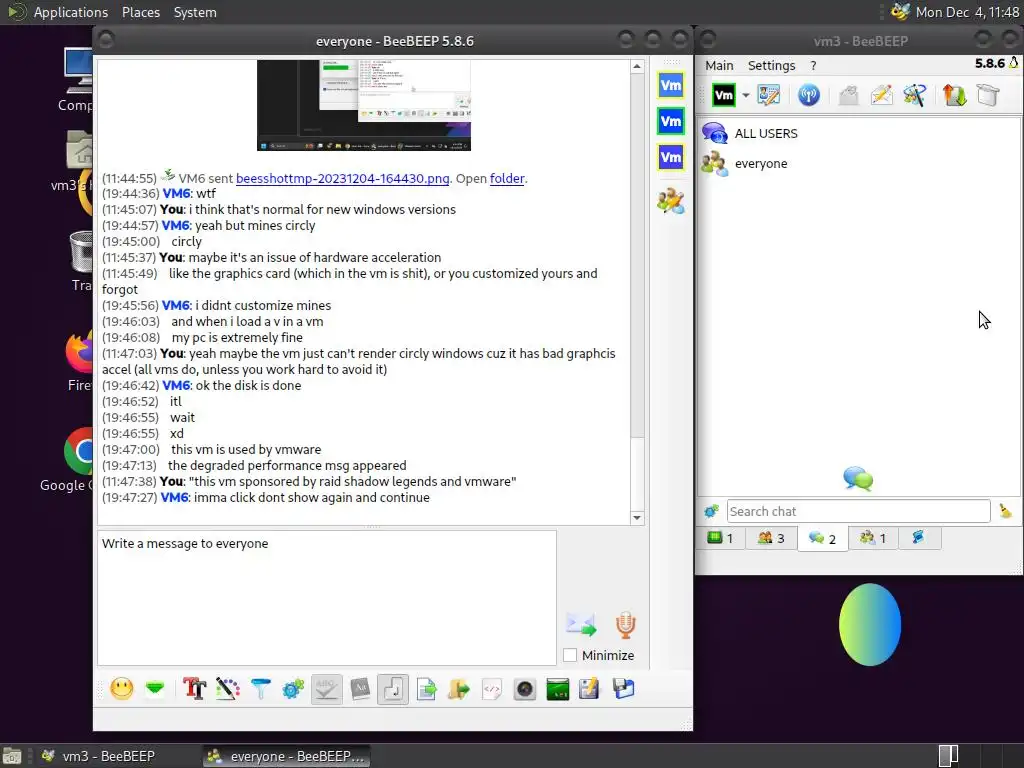1024x768 pixels.
Task: Click the show desktop icon in bottom panel
Action: [x=12, y=757]
